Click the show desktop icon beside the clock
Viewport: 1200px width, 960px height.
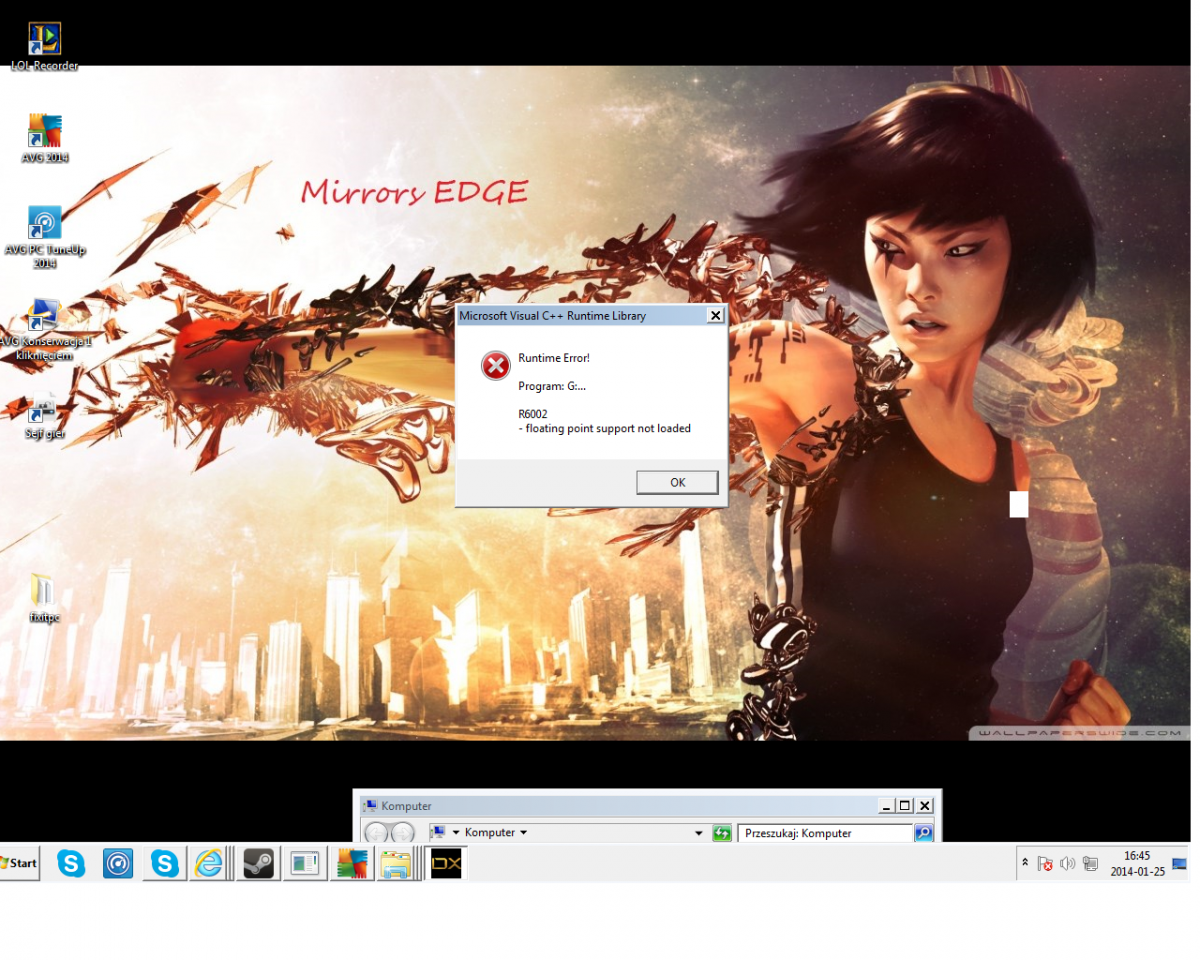pyautogui.click(x=1180, y=864)
